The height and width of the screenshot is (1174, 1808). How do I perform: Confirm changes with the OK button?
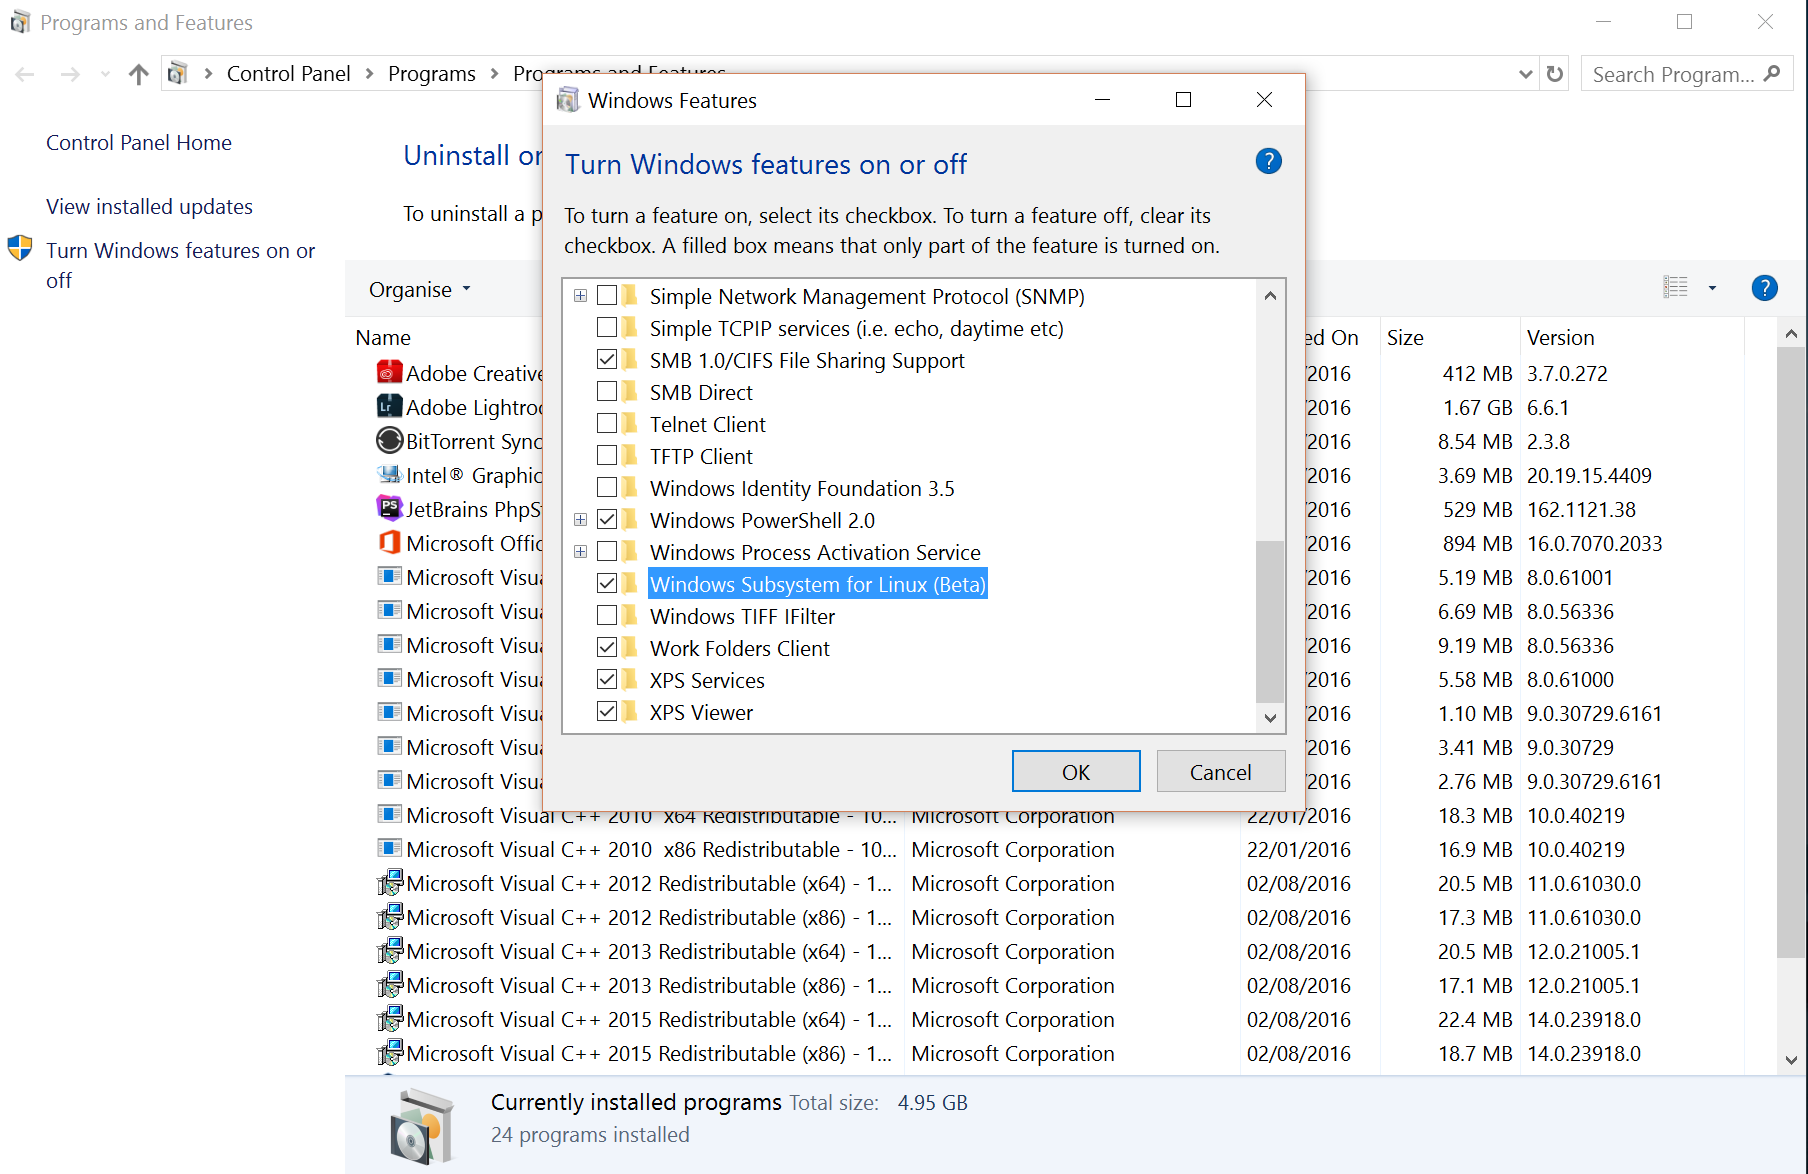pyautogui.click(x=1075, y=771)
